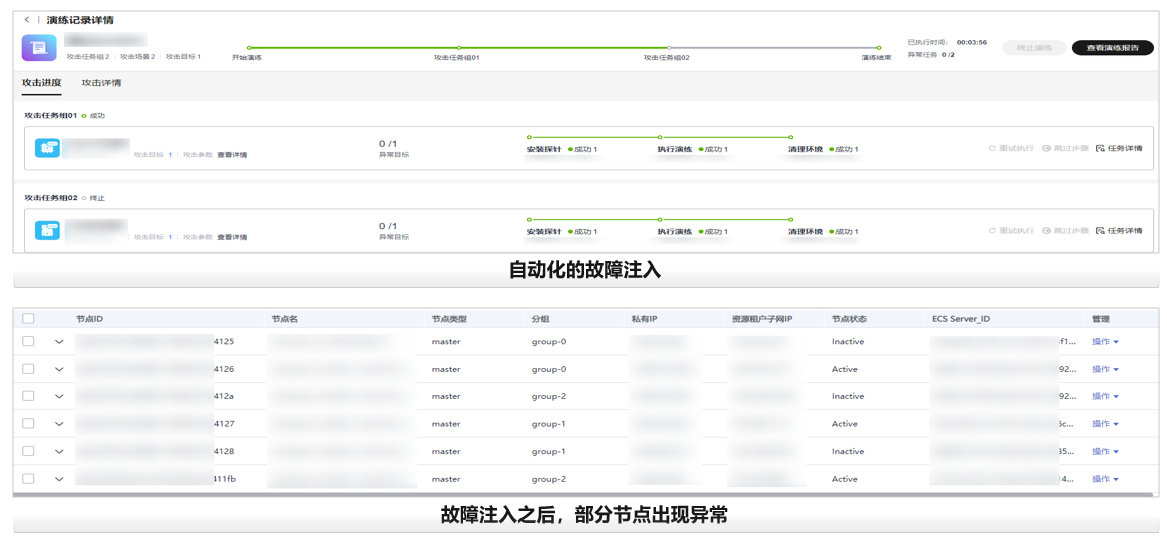Screen dimensions: 1167x541
Task: Check the box for node ending 4125
Action: (28, 342)
